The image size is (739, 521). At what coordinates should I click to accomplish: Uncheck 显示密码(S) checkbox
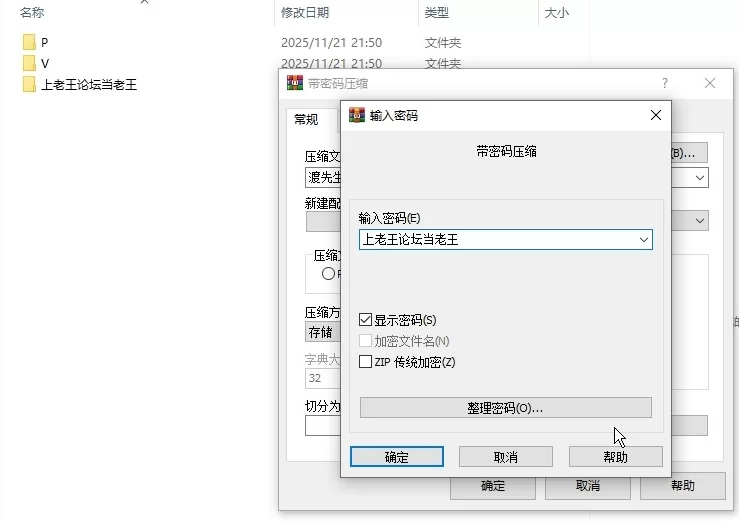[x=365, y=320]
